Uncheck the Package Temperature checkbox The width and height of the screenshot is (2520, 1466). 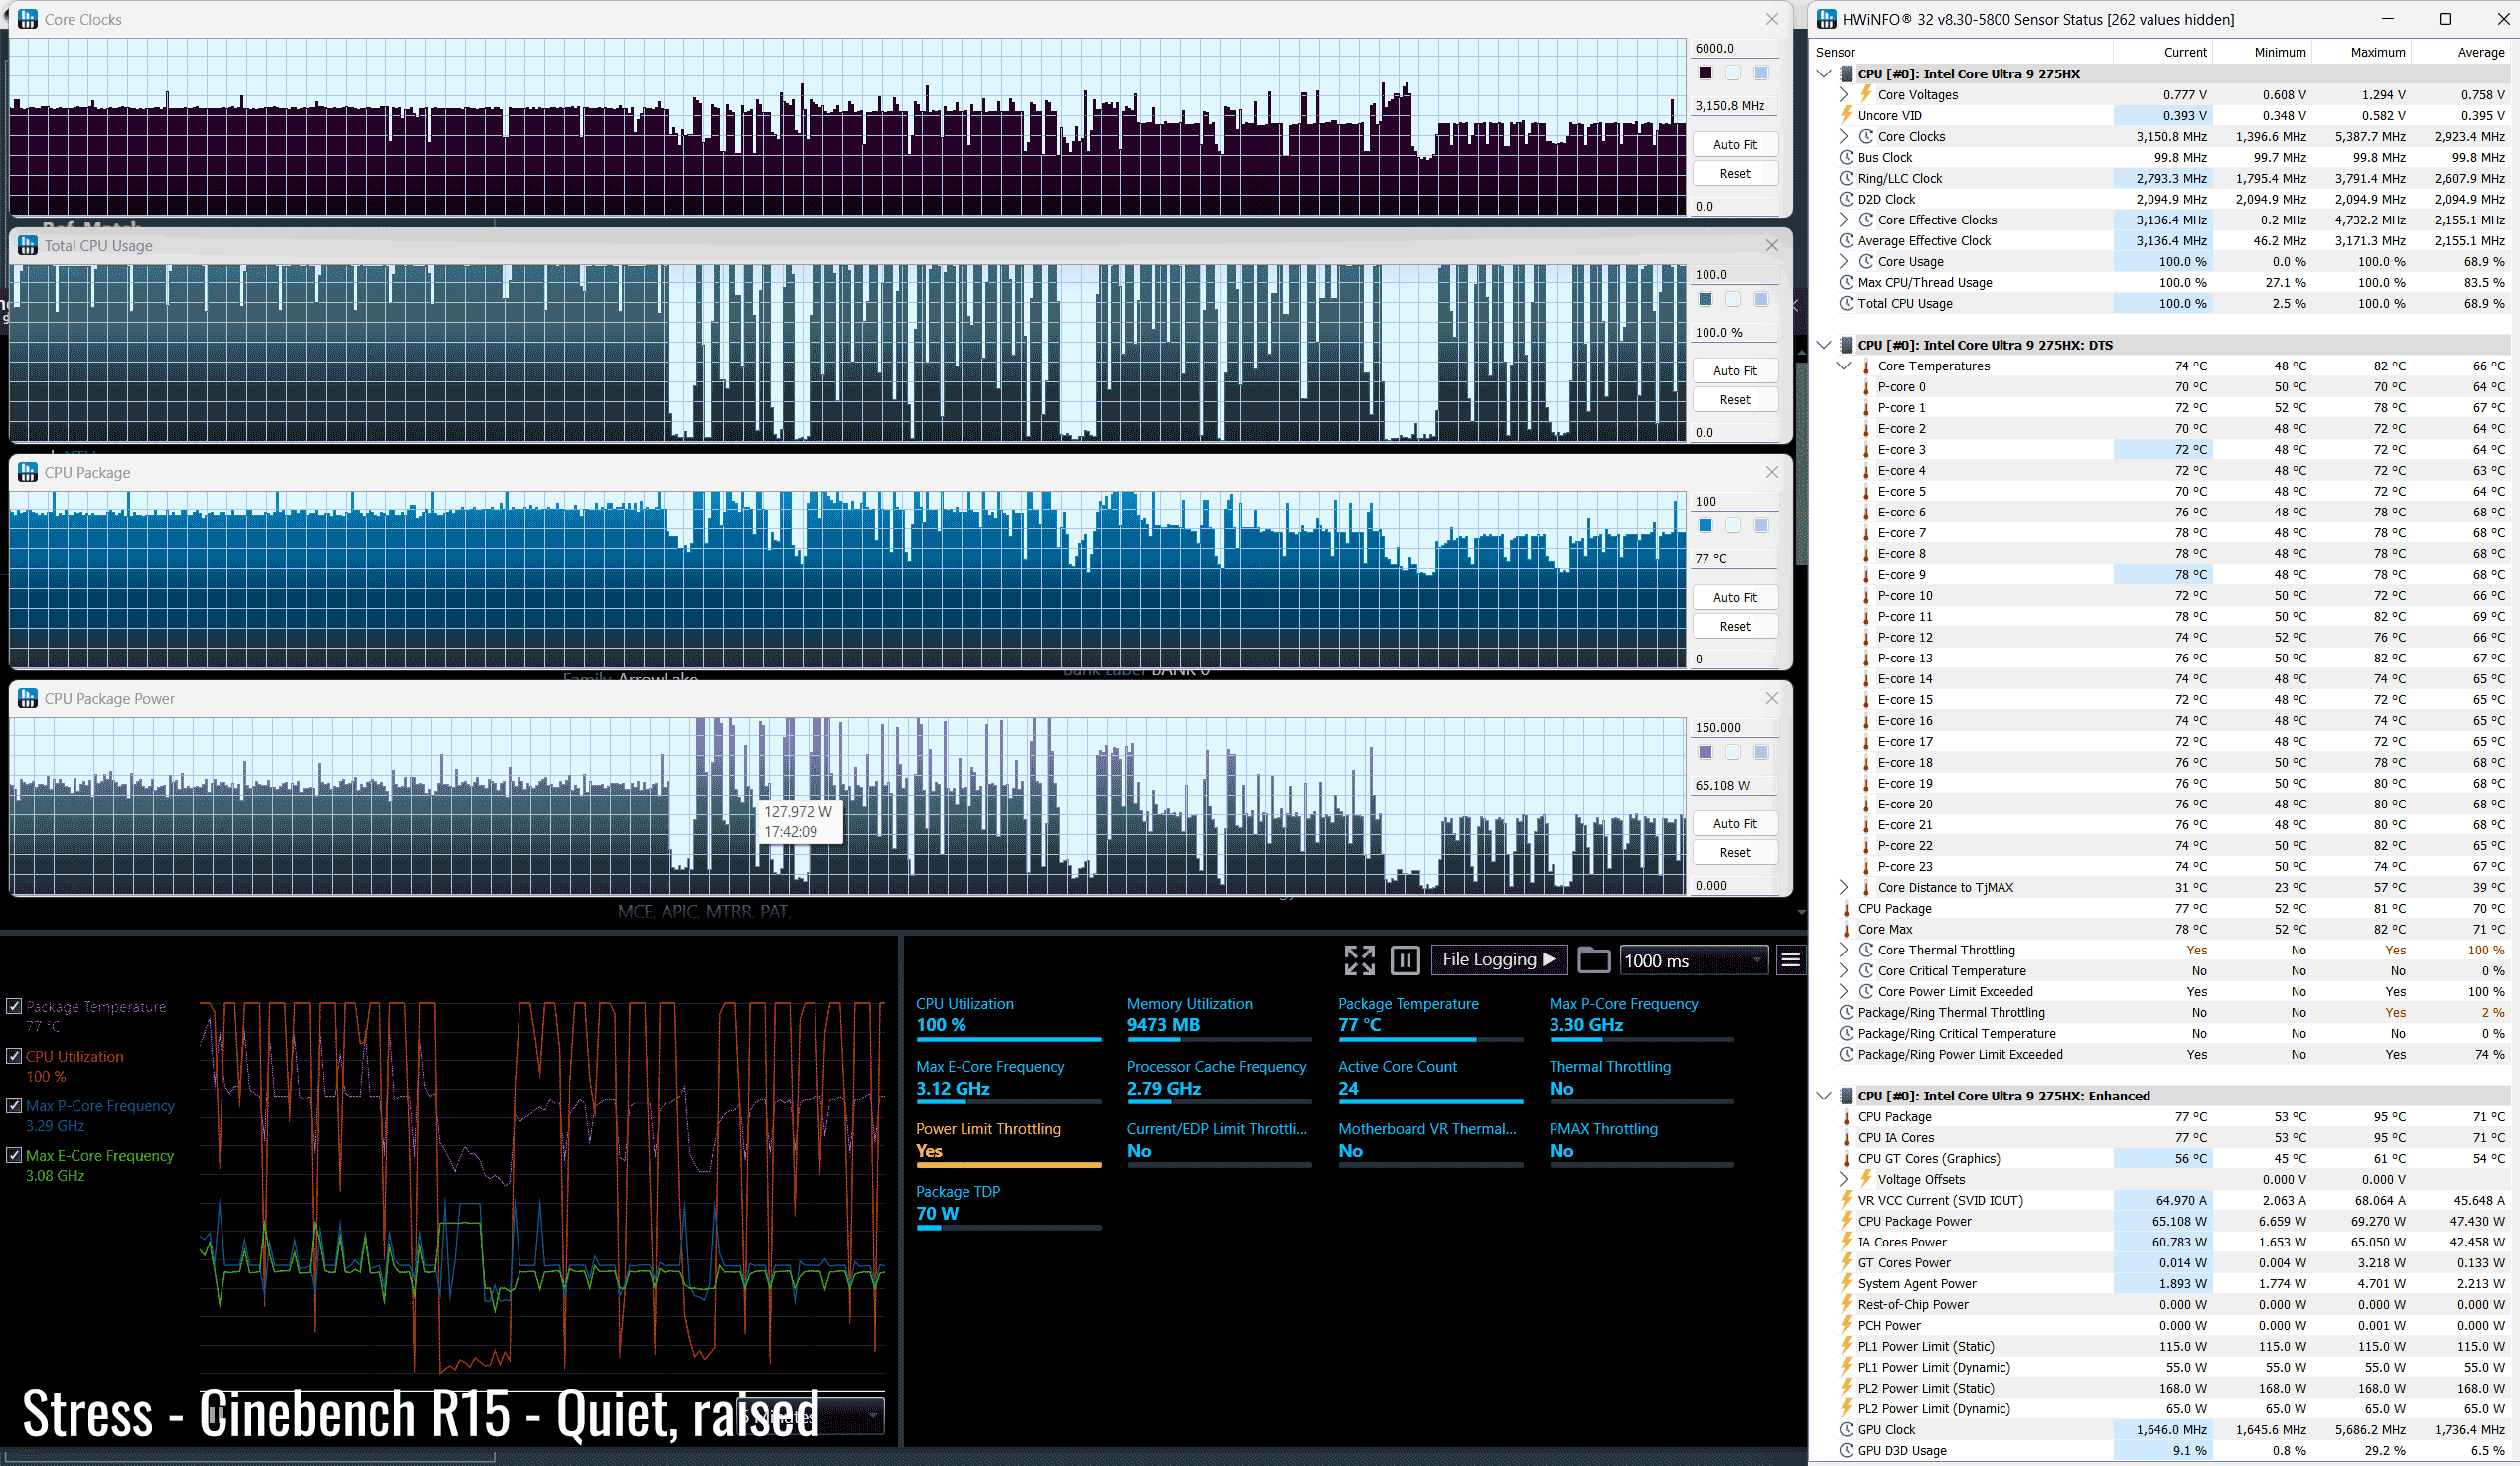pyautogui.click(x=14, y=1006)
